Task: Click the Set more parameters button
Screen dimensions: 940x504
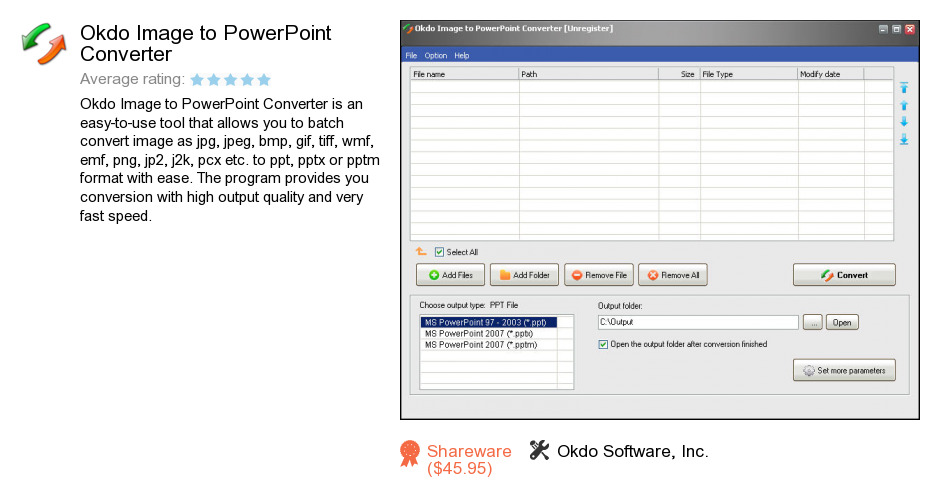Action: pos(844,370)
